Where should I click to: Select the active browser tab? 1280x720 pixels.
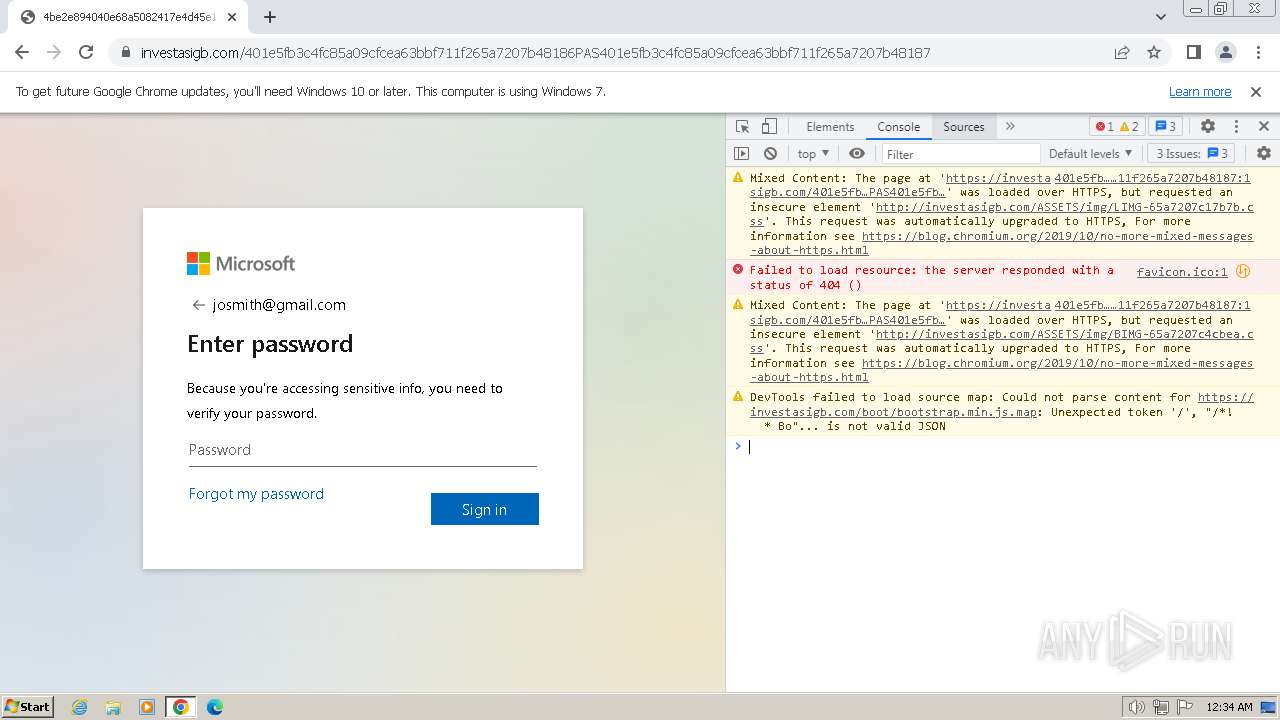tap(130, 17)
